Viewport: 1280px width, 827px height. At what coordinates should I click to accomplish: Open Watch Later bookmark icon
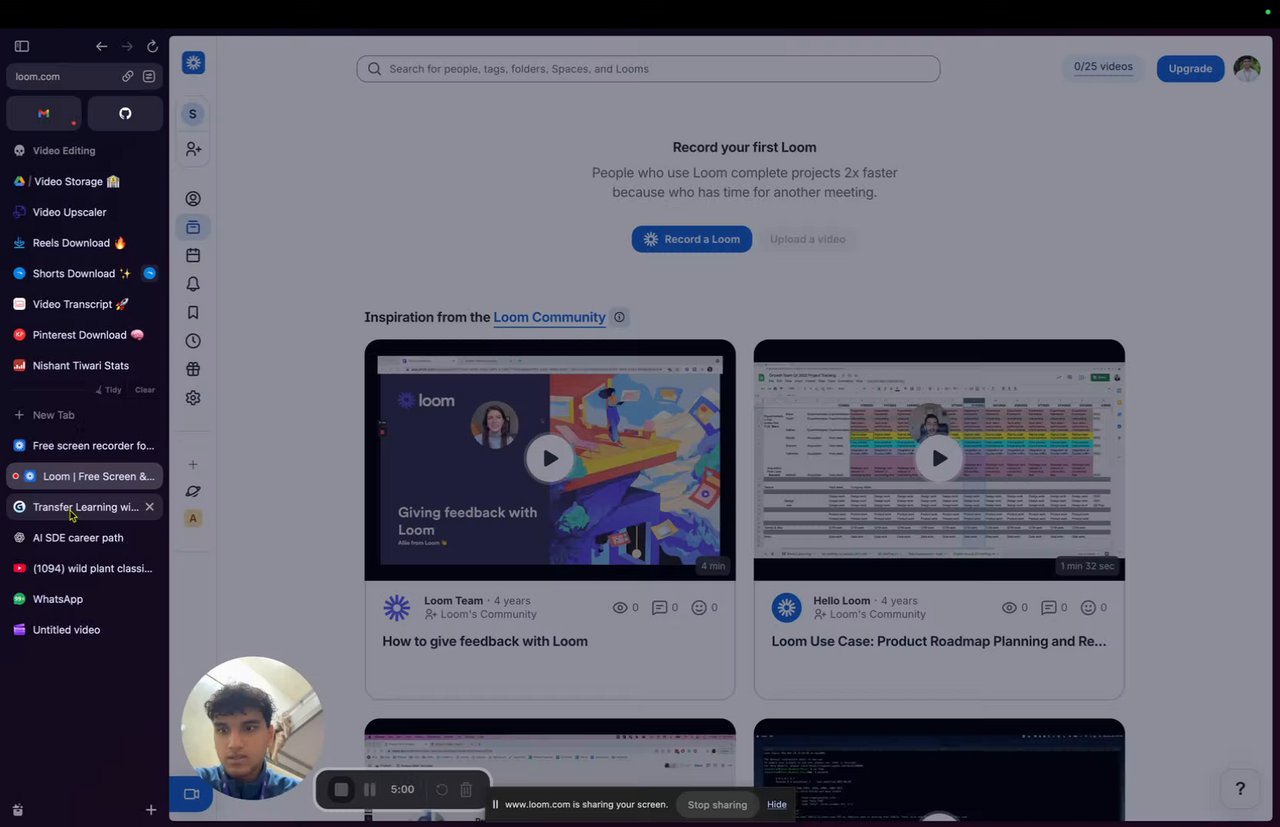click(x=193, y=313)
